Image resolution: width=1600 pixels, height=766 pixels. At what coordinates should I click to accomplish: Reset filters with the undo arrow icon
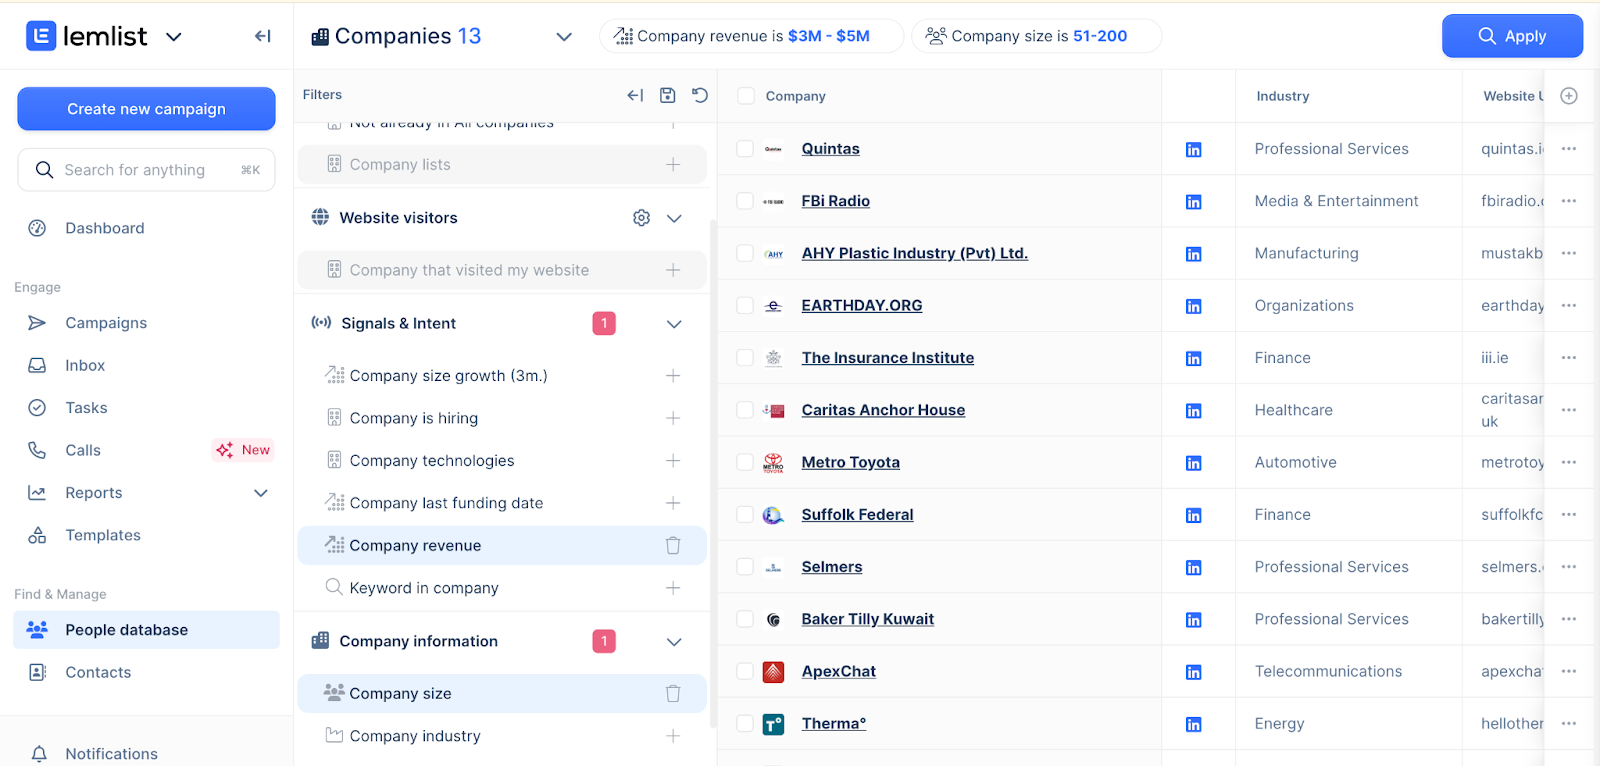[x=700, y=95]
